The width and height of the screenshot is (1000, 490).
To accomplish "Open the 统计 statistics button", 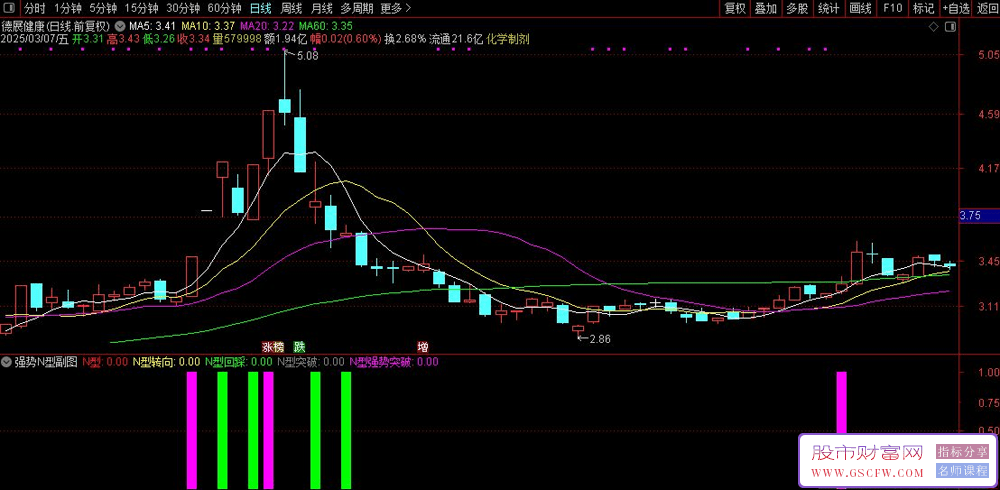I will coord(828,8).
